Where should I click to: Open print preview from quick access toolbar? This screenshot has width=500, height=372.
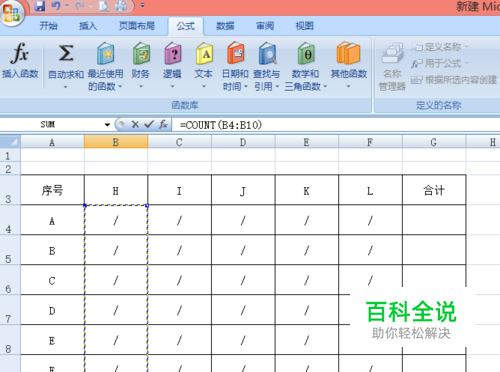(104, 6)
